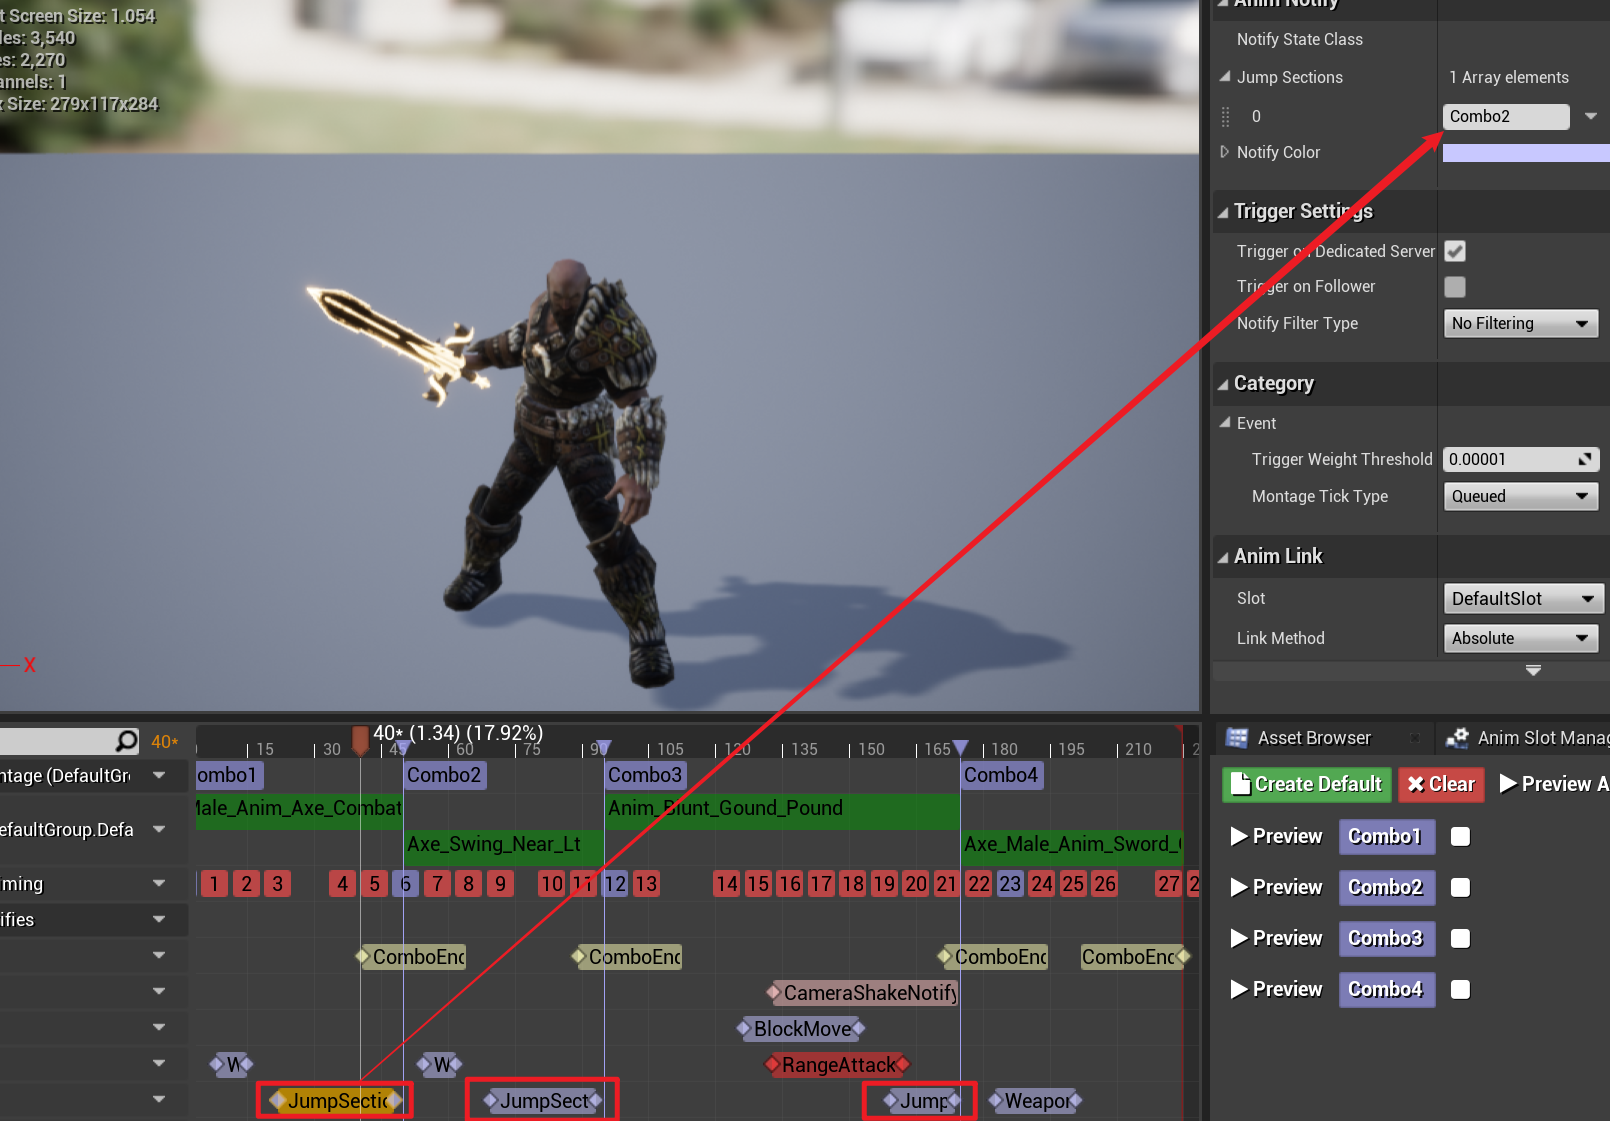
Task: Click the Combo4 section button in preview list
Action: click(x=1386, y=989)
